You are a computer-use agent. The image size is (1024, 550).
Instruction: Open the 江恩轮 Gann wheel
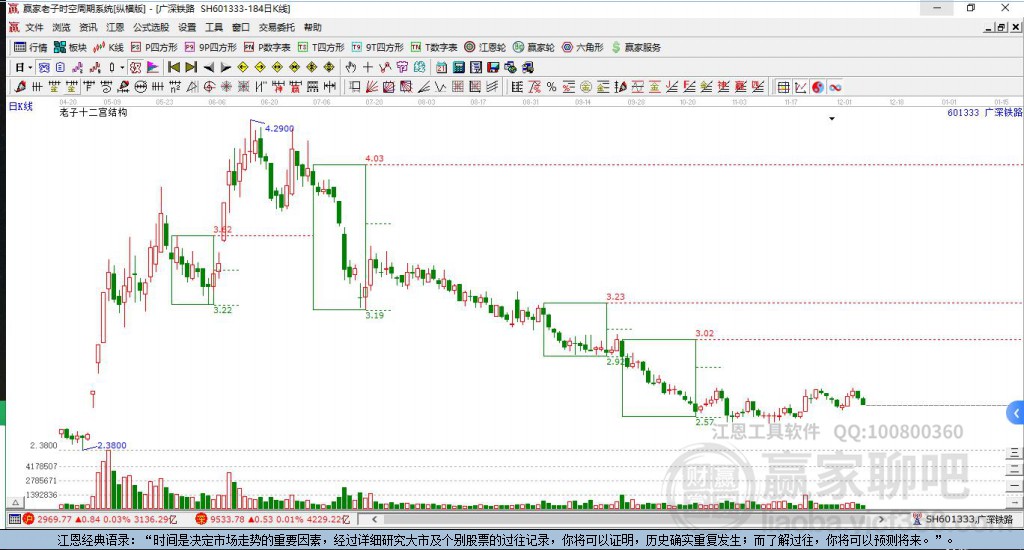click(x=485, y=47)
